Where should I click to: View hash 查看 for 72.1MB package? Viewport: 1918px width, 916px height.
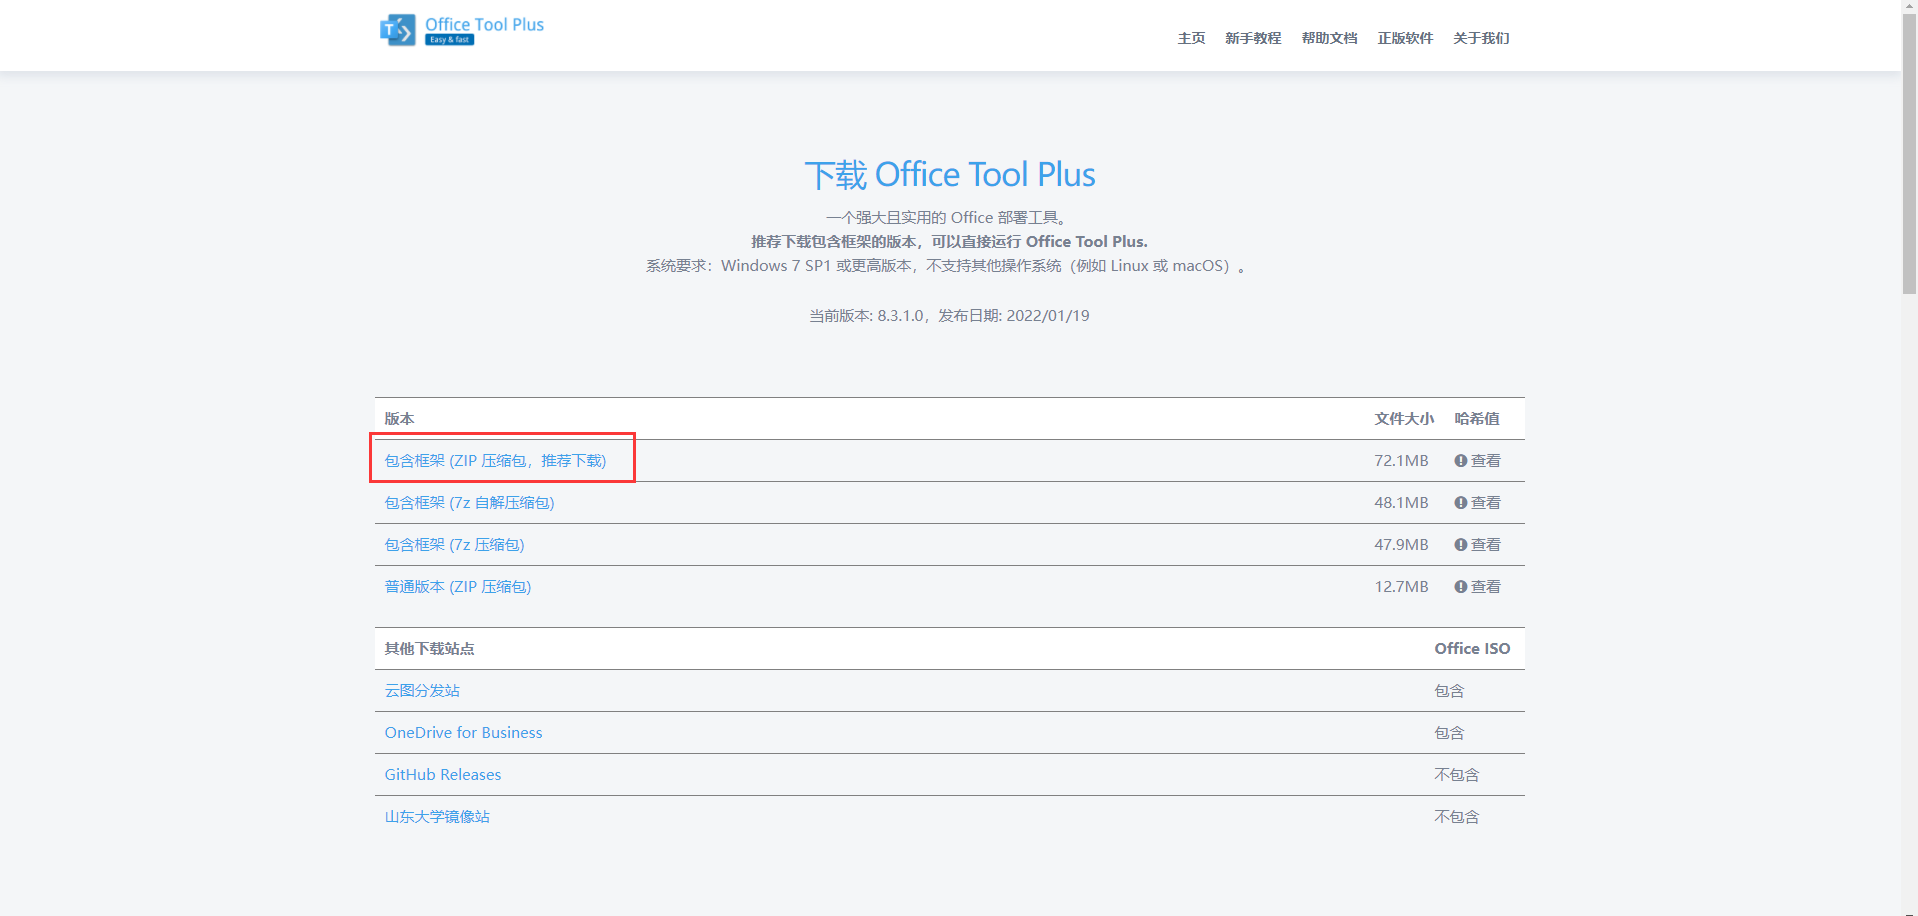click(x=1477, y=461)
